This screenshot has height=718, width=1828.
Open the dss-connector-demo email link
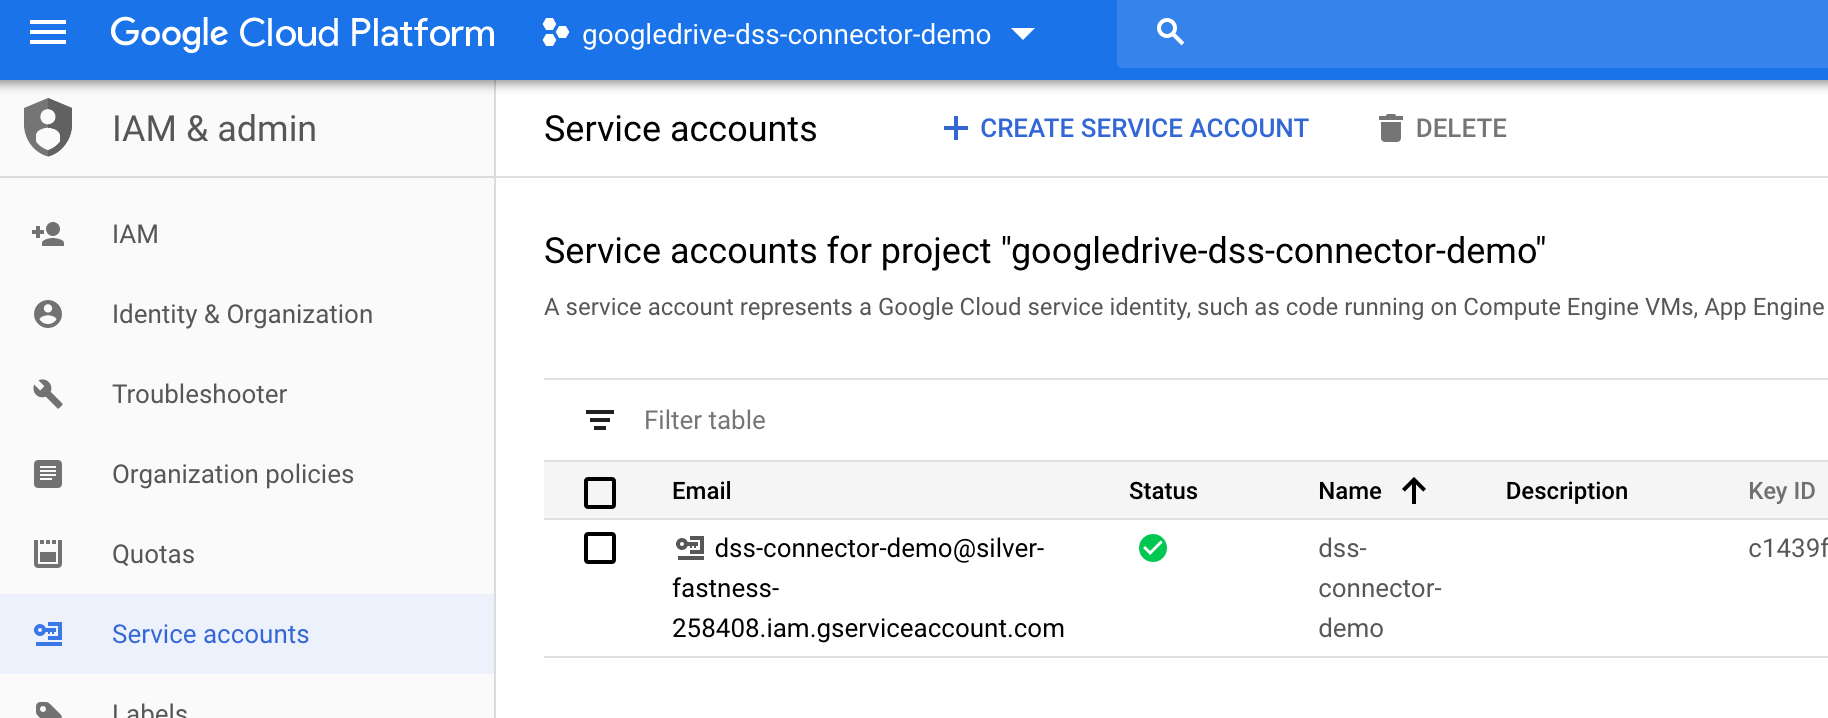click(868, 588)
